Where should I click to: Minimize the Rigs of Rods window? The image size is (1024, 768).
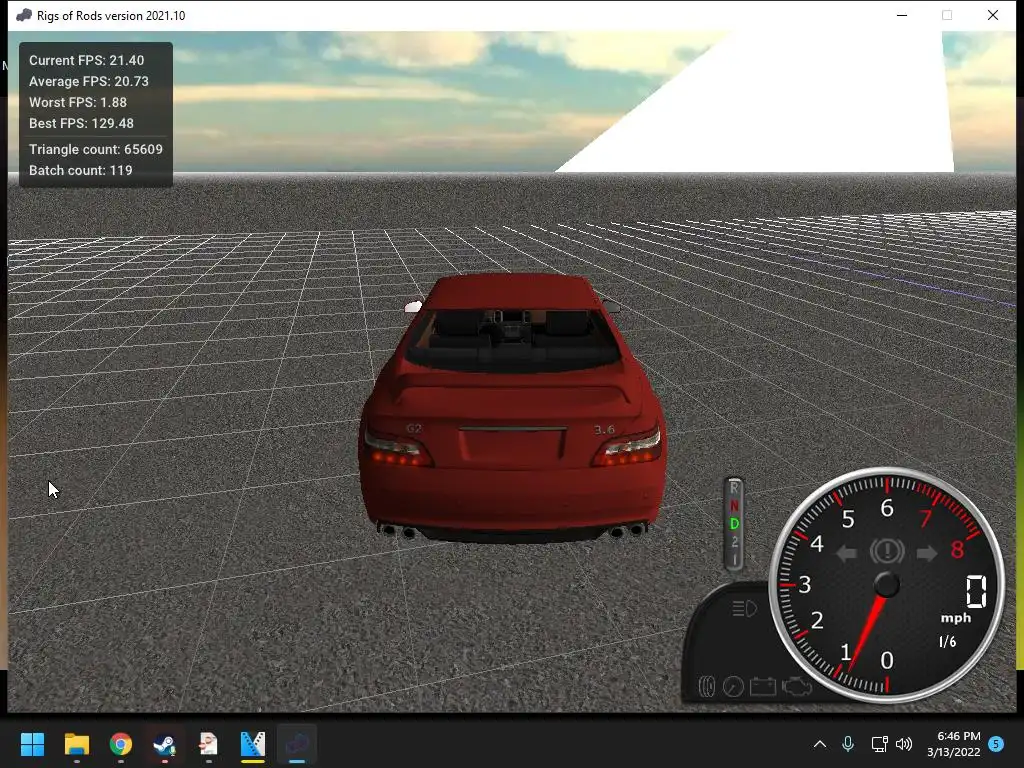pyautogui.click(x=902, y=15)
